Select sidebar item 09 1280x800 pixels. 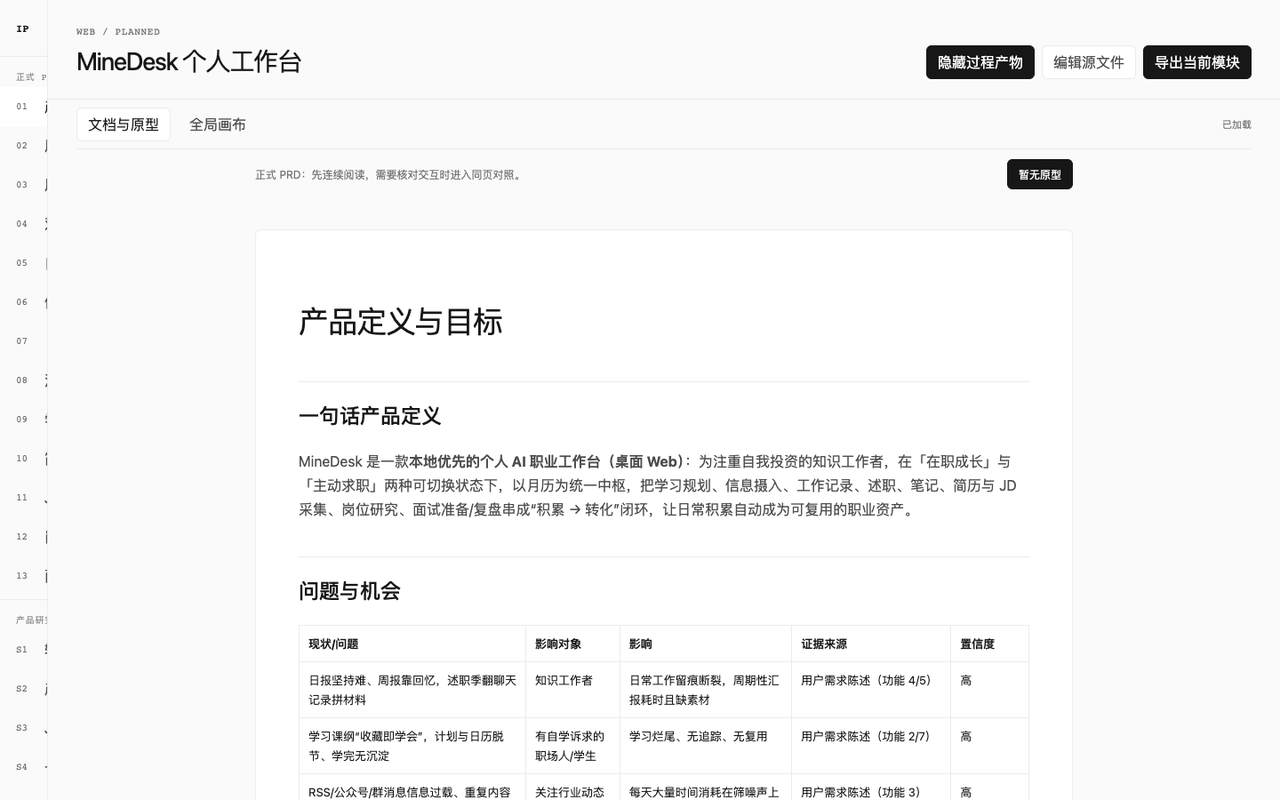point(24,418)
